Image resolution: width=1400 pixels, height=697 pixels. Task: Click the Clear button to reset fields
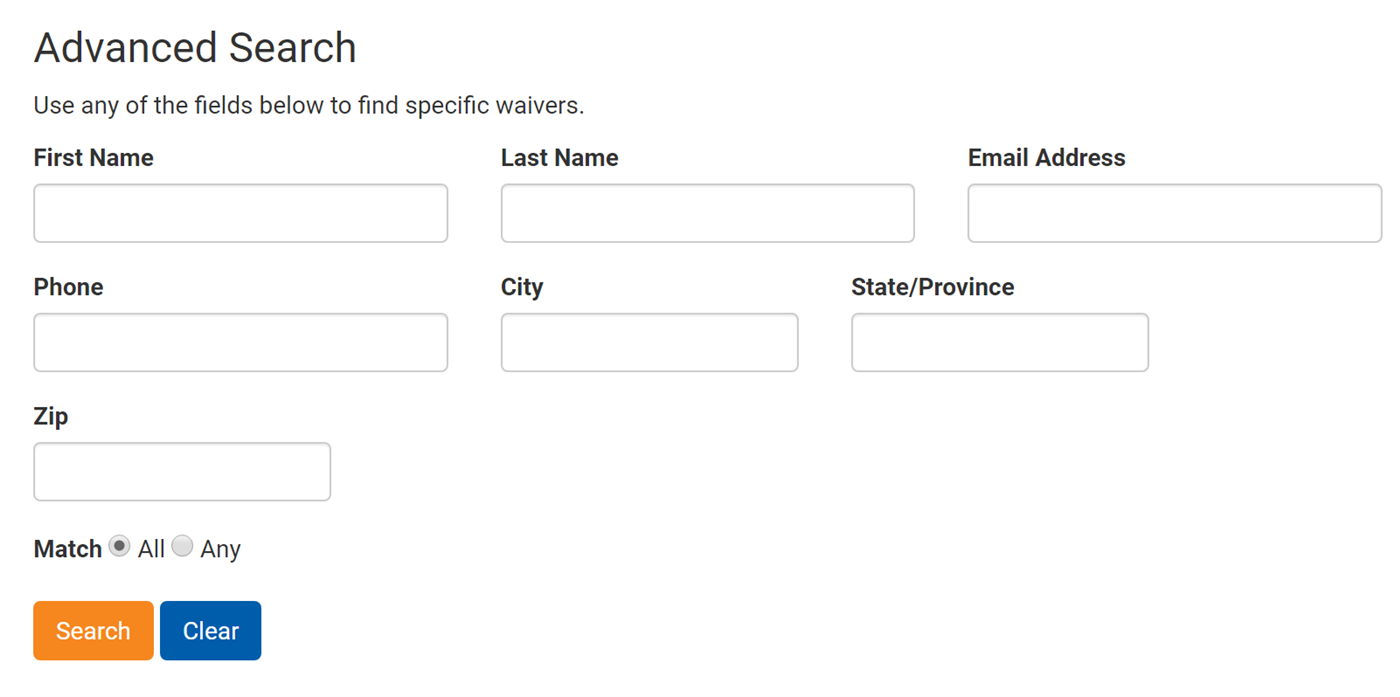[x=210, y=630]
